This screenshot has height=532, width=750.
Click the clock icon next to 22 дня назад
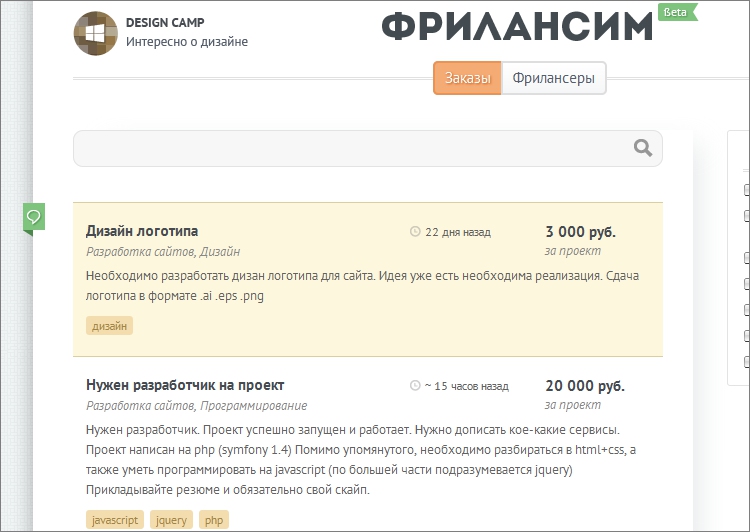pyautogui.click(x=415, y=232)
